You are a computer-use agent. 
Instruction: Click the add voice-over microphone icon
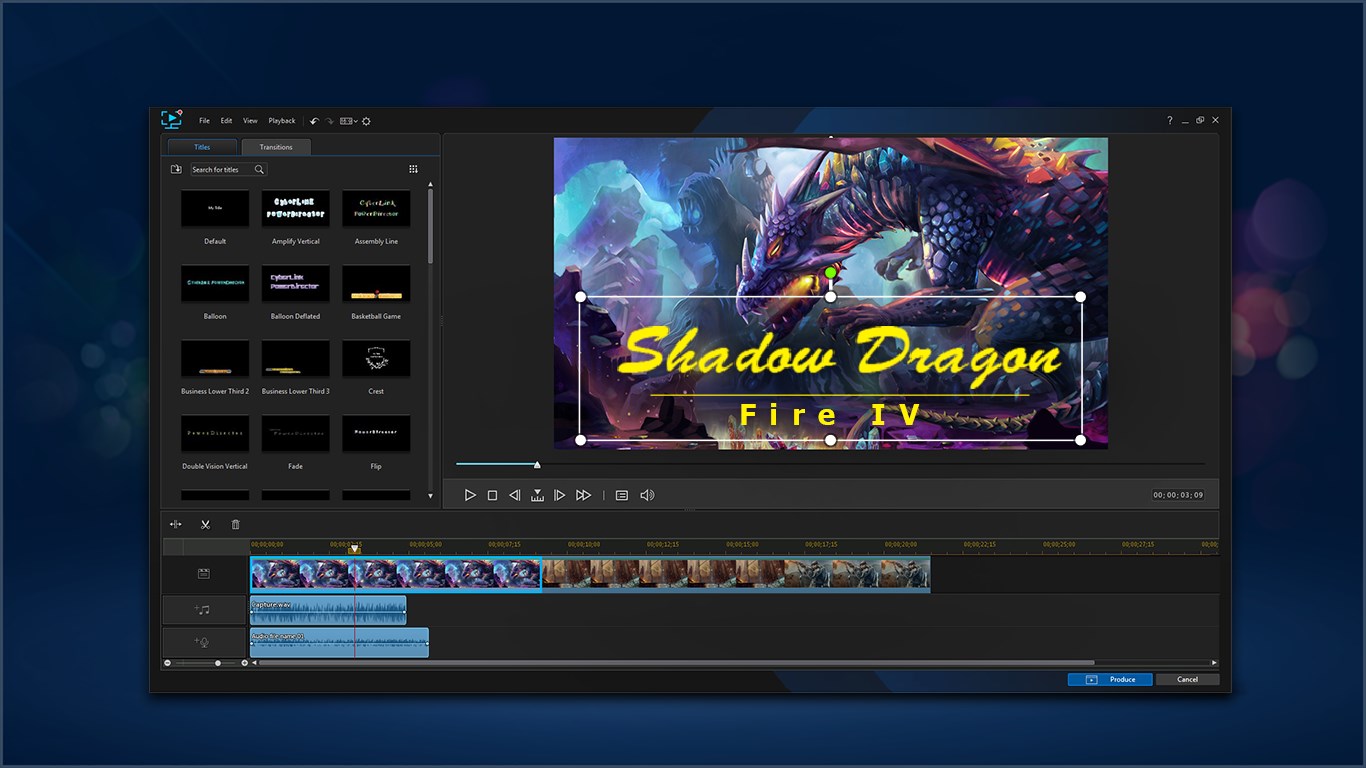tap(203, 642)
